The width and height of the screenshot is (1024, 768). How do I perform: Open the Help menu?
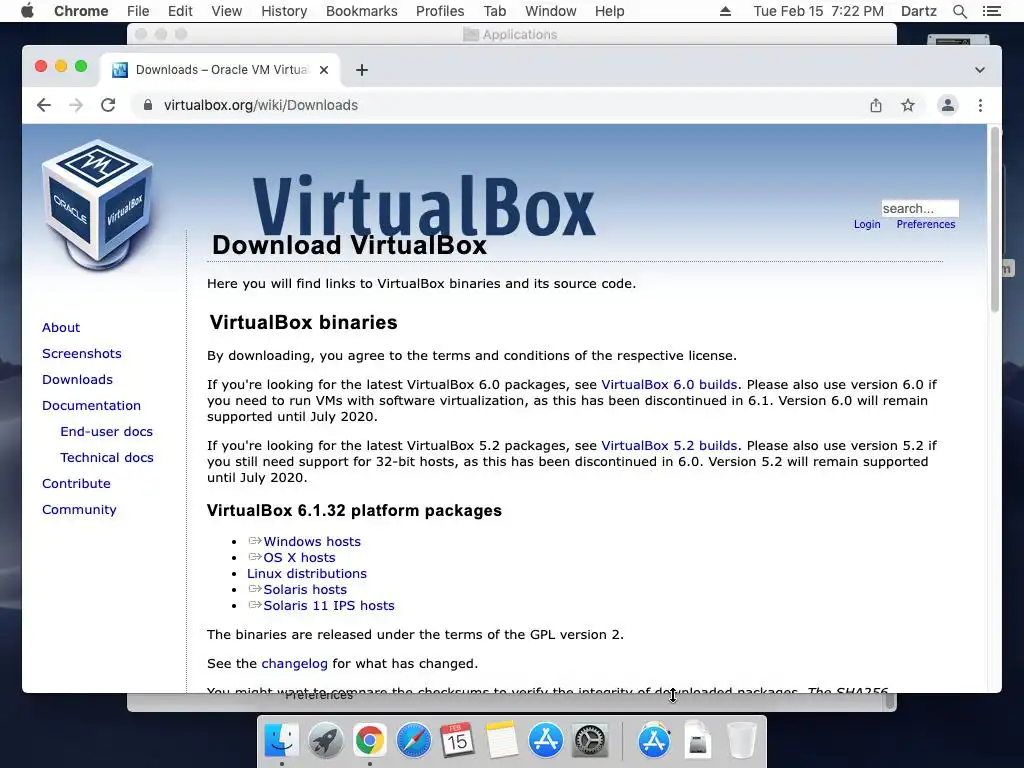click(609, 11)
